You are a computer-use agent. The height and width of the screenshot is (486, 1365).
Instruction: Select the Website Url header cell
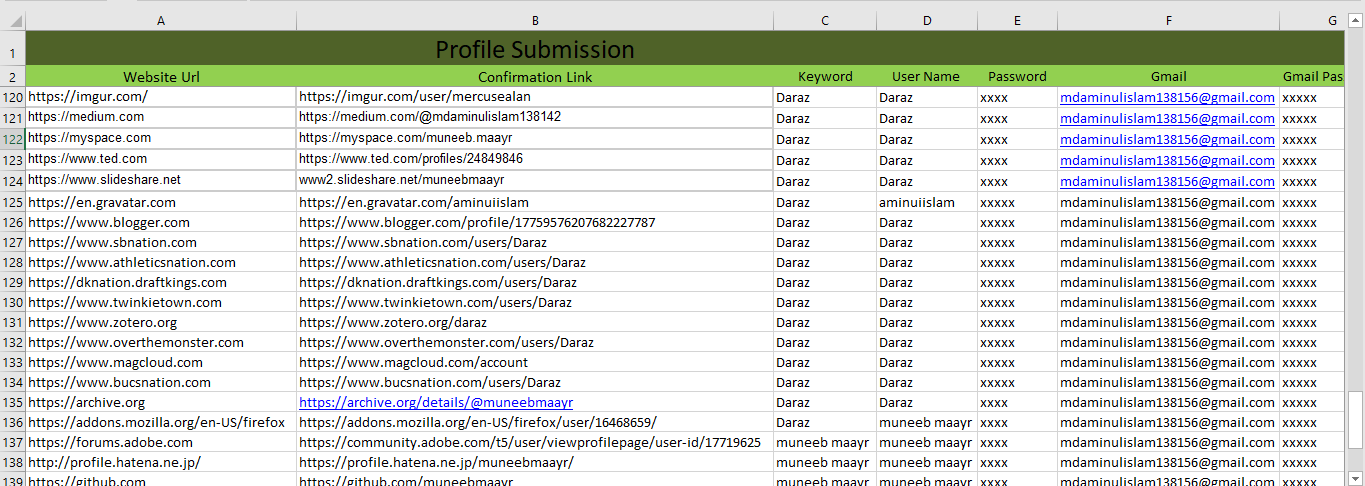tap(161, 77)
